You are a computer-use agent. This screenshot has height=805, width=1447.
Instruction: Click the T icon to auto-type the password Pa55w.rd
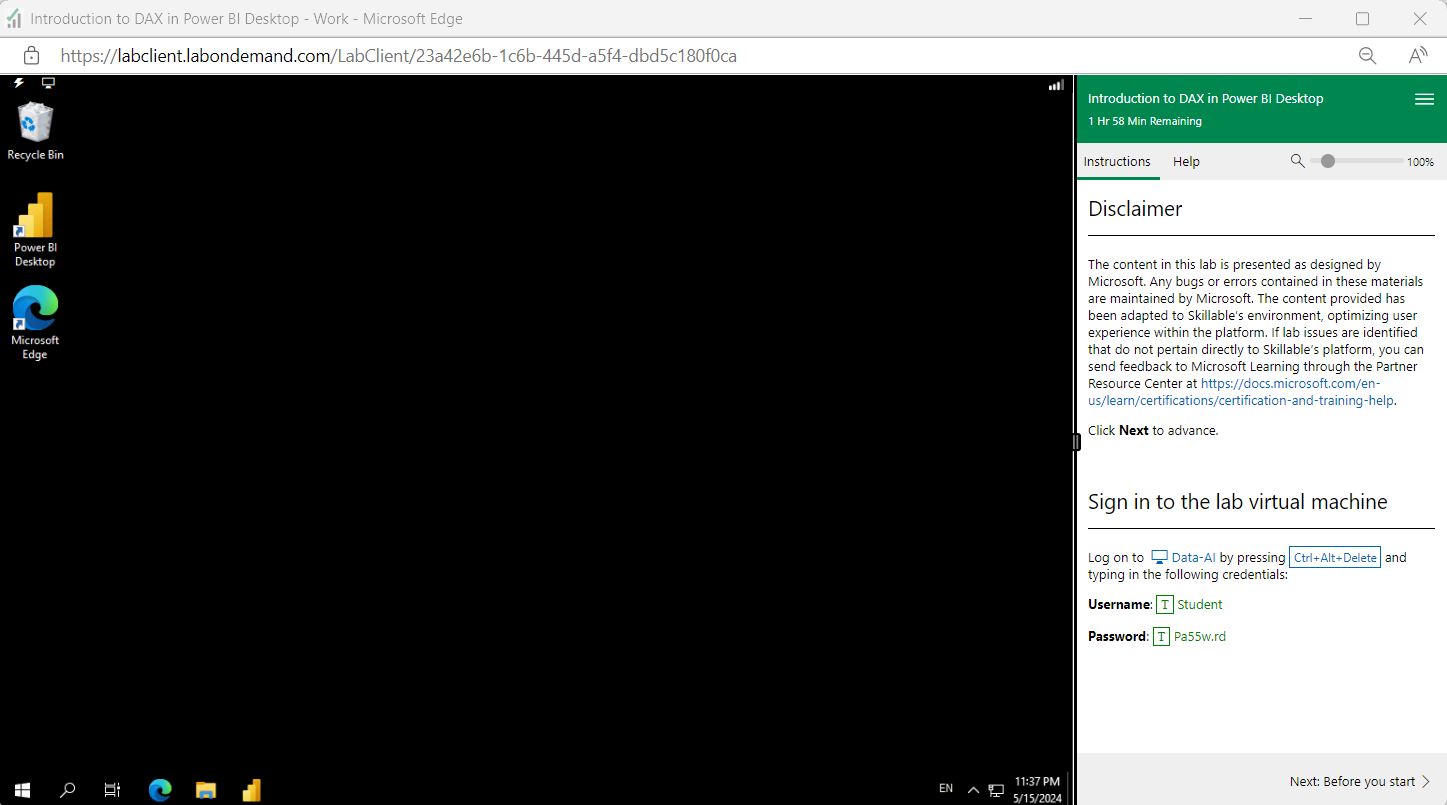pyautogui.click(x=1161, y=636)
